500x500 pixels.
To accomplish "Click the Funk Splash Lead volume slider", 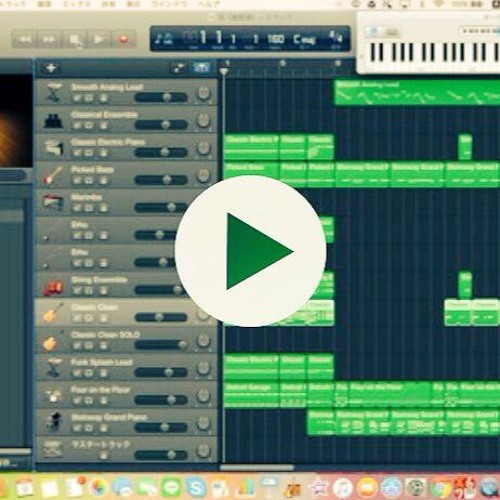I will click(161, 372).
